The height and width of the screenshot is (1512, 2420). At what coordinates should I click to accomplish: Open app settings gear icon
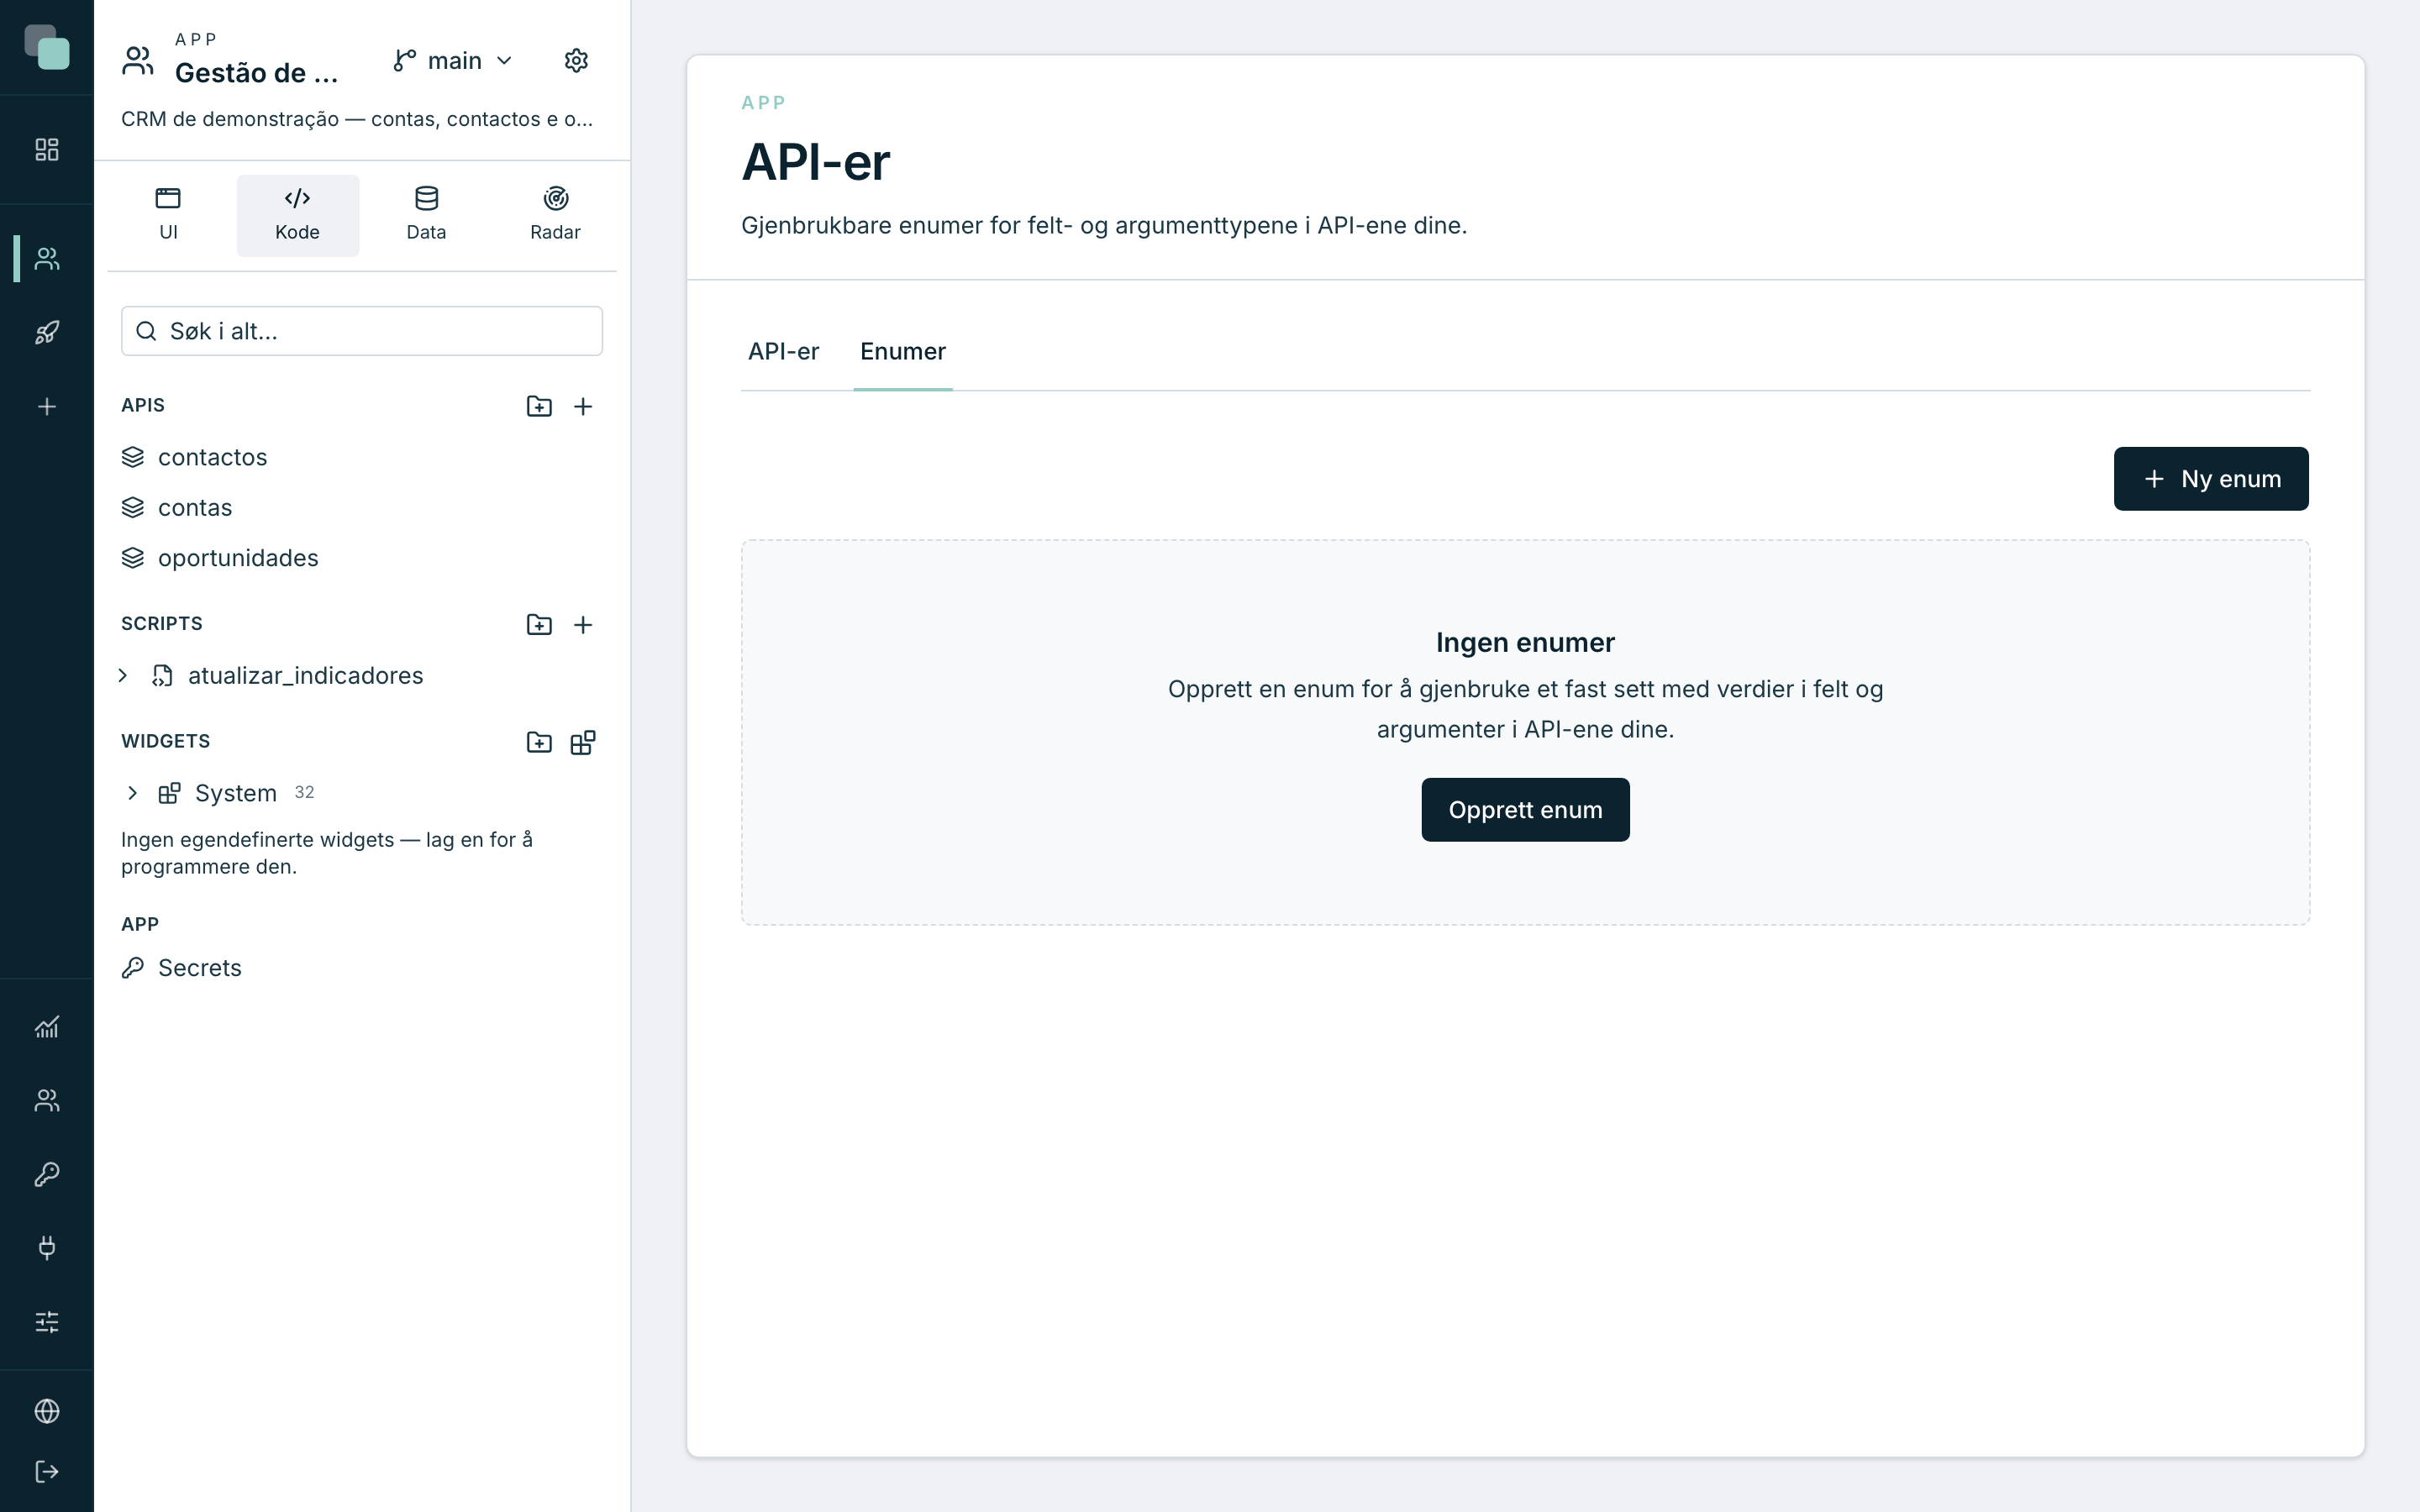click(576, 61)
